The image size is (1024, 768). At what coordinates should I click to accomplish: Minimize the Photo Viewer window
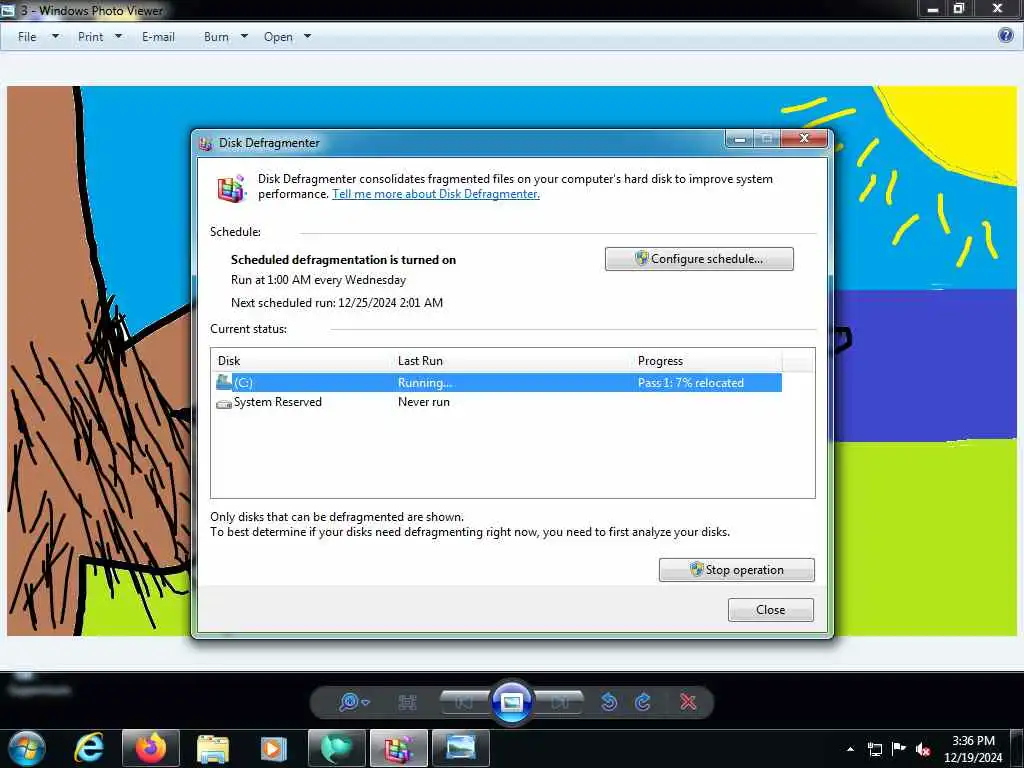coord(933,9)
